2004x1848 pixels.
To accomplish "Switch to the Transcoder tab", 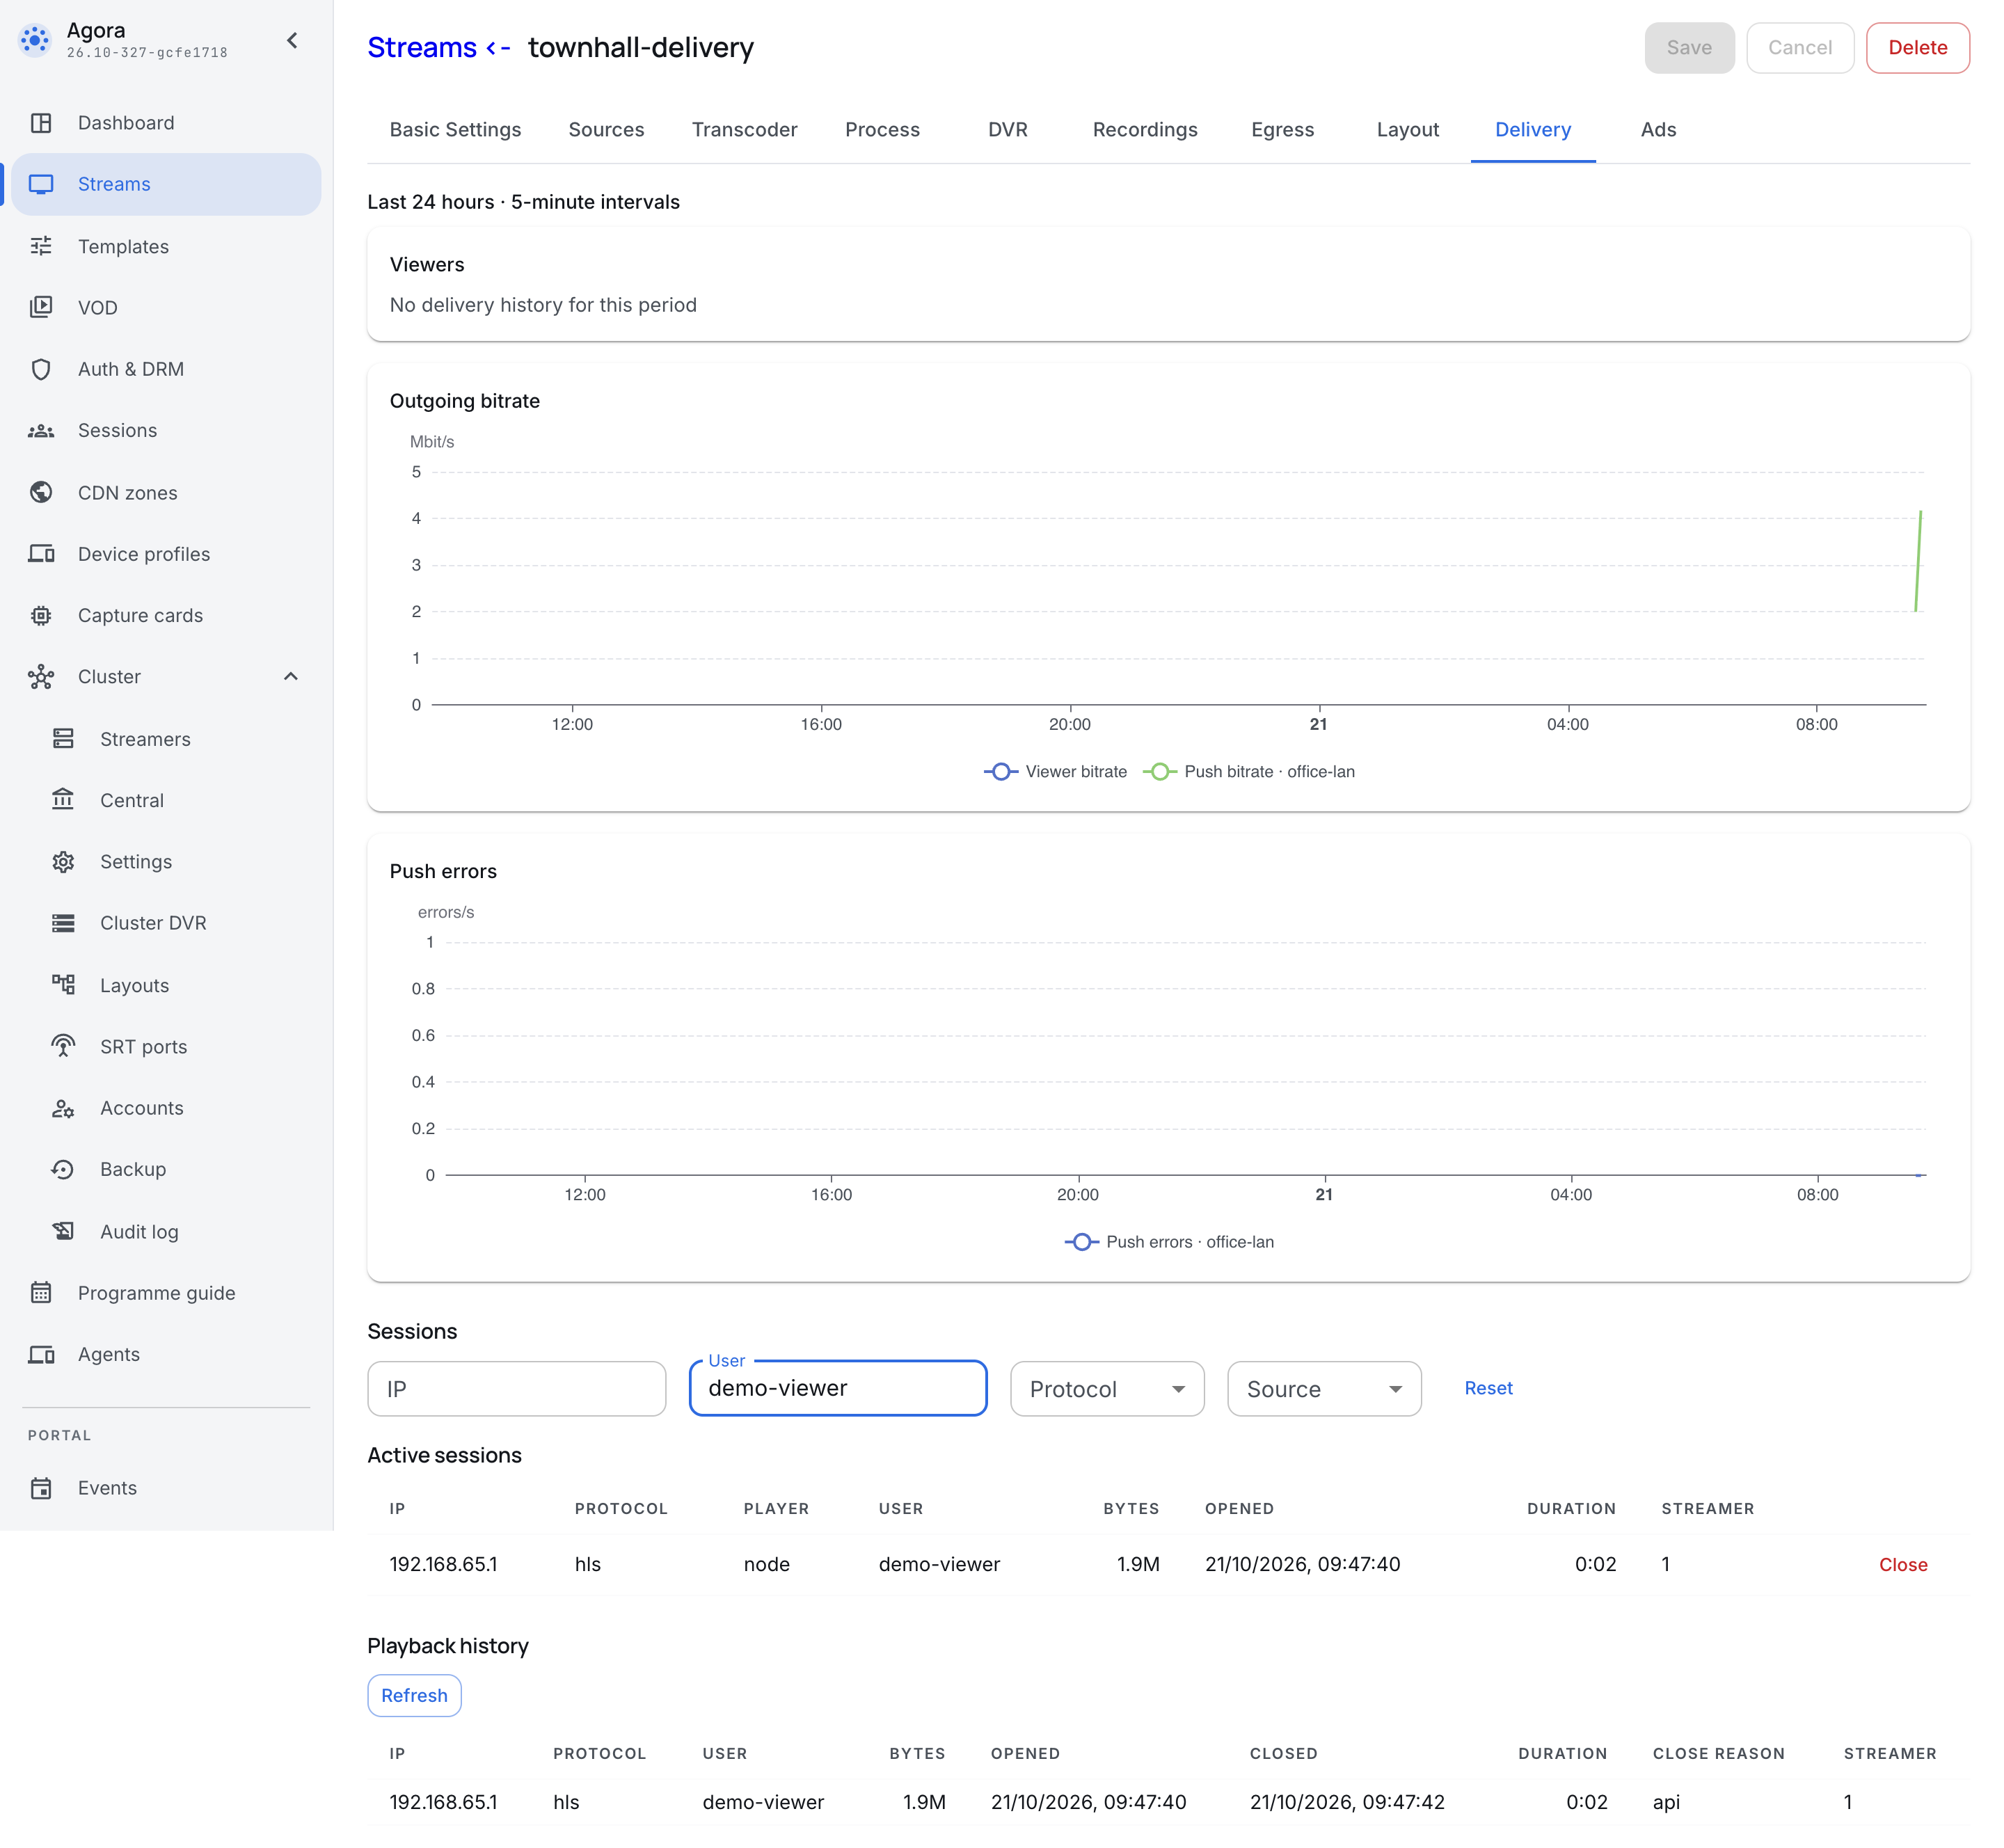I will click(x=745, y=130).
